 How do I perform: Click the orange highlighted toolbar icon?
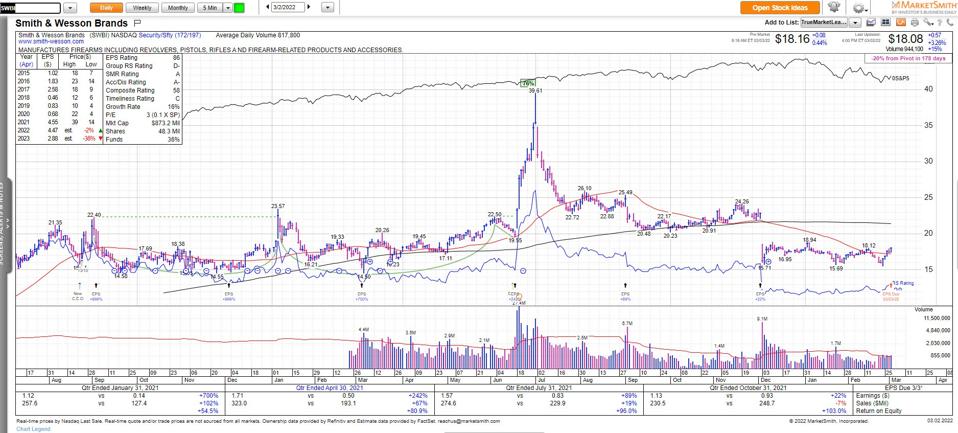[903, 21]
